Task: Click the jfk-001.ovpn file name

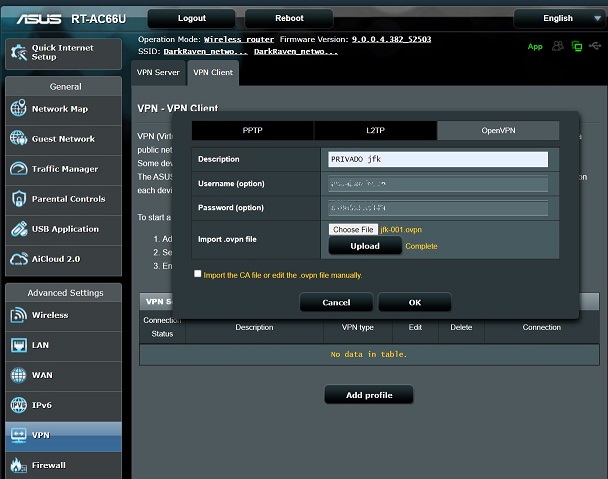Action: (401, 230)
